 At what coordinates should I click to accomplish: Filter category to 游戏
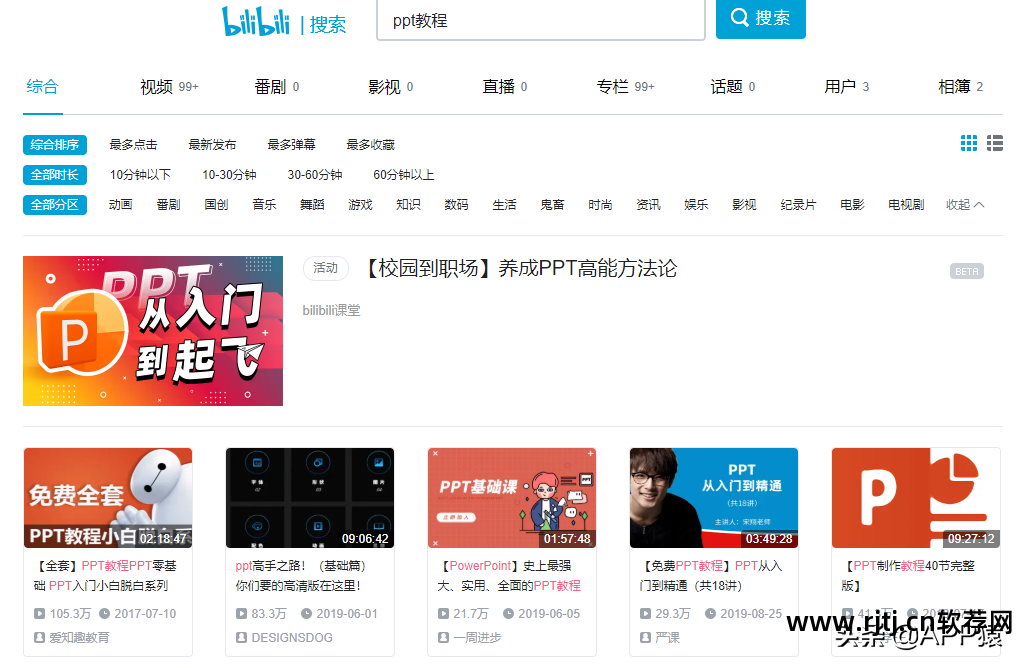360,205
